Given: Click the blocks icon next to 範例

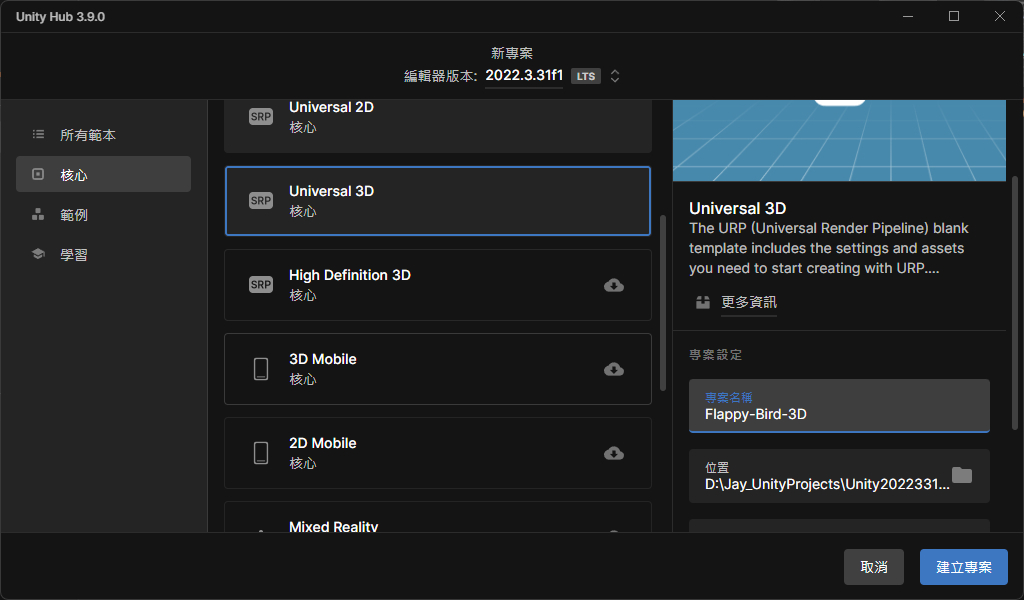Looking at the screenshot, I should (39, 214).
